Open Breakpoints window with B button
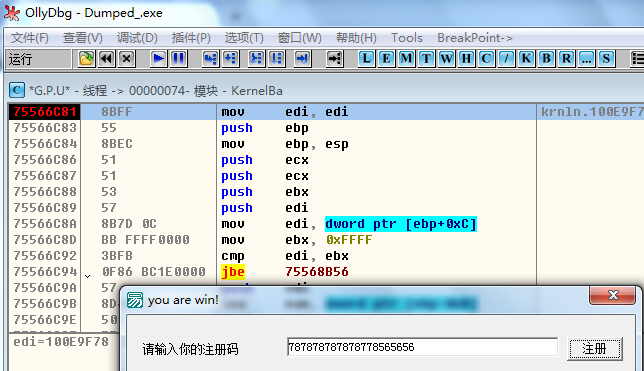 coord(546,59)
